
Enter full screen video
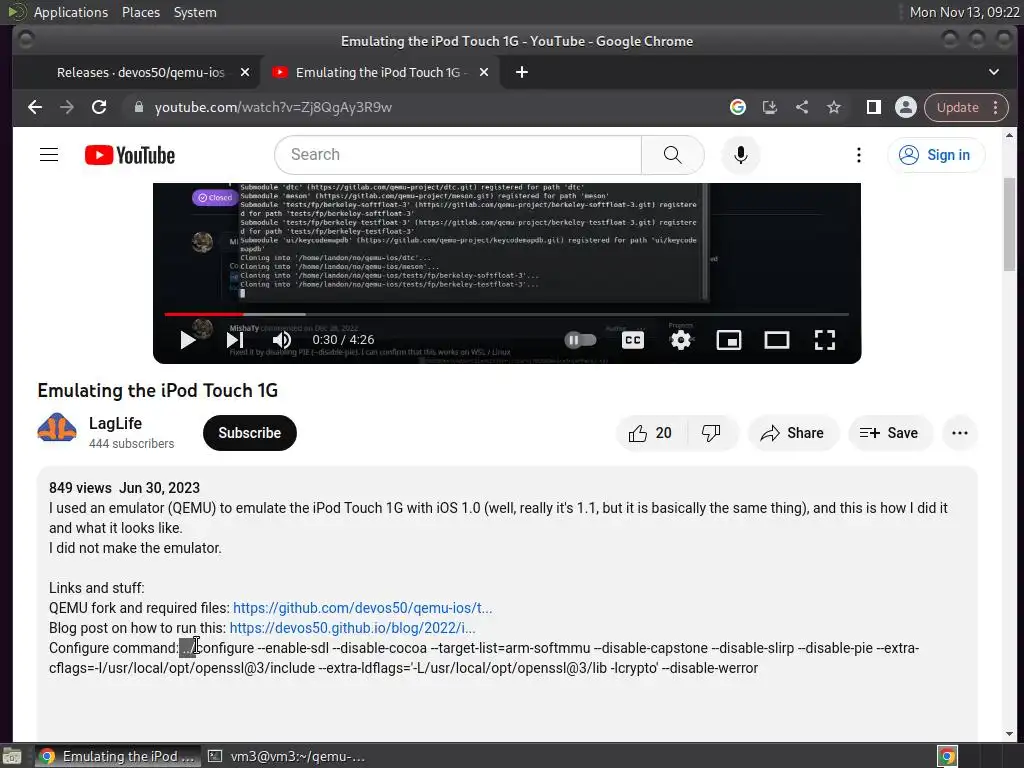[825, 340]
